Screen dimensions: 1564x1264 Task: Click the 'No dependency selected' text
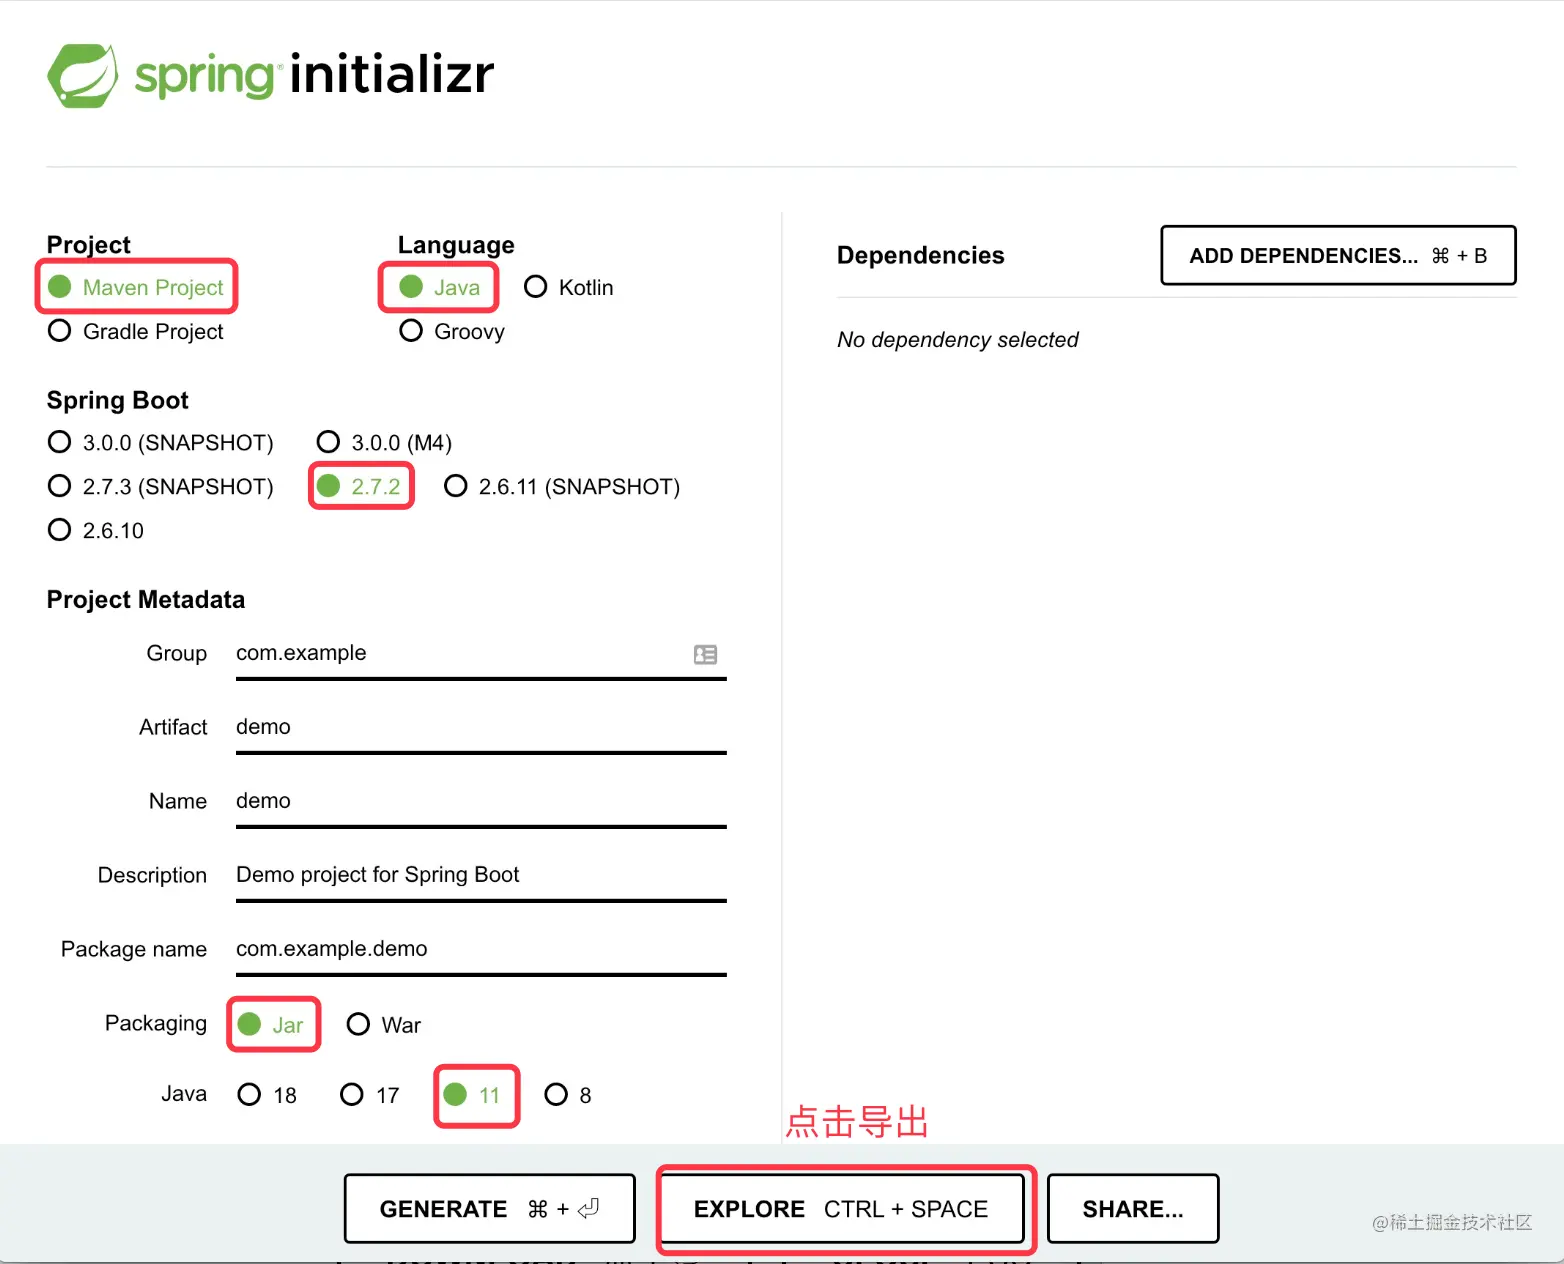point(958,340)
